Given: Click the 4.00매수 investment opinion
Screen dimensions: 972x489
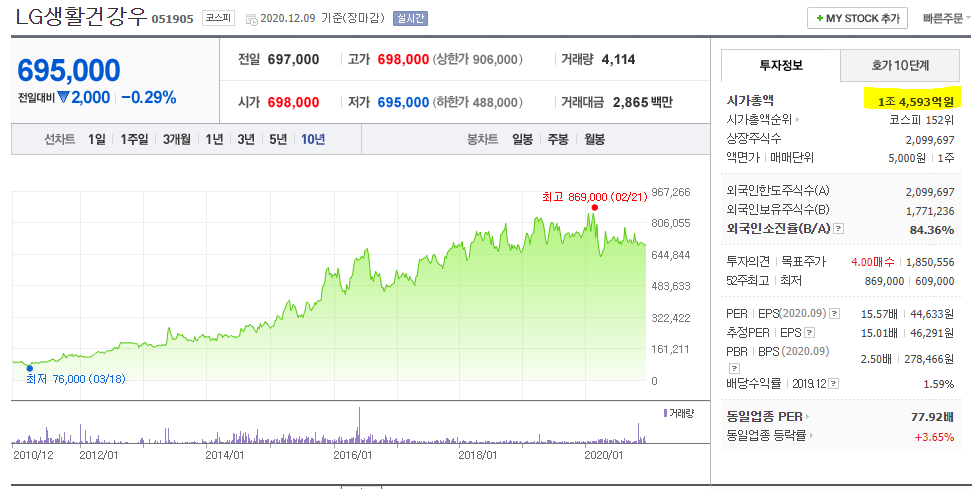Looking at the screenshot, I should [x=873, y=262].
